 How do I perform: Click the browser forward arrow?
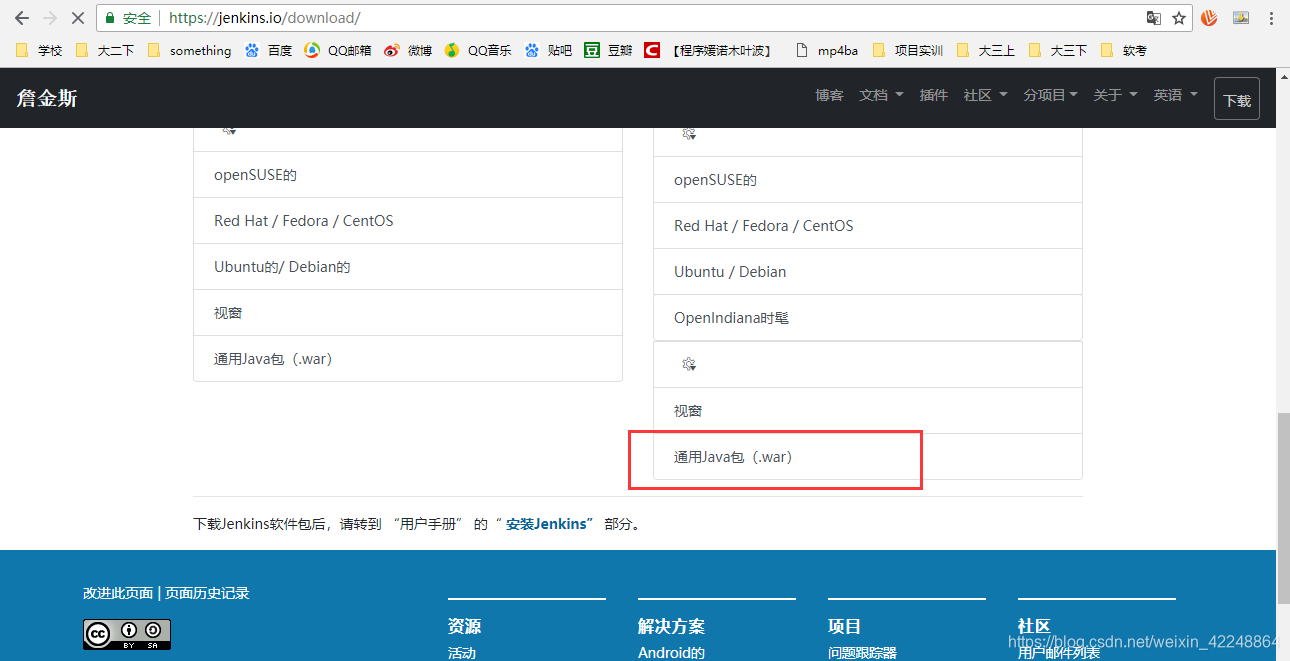50,18
